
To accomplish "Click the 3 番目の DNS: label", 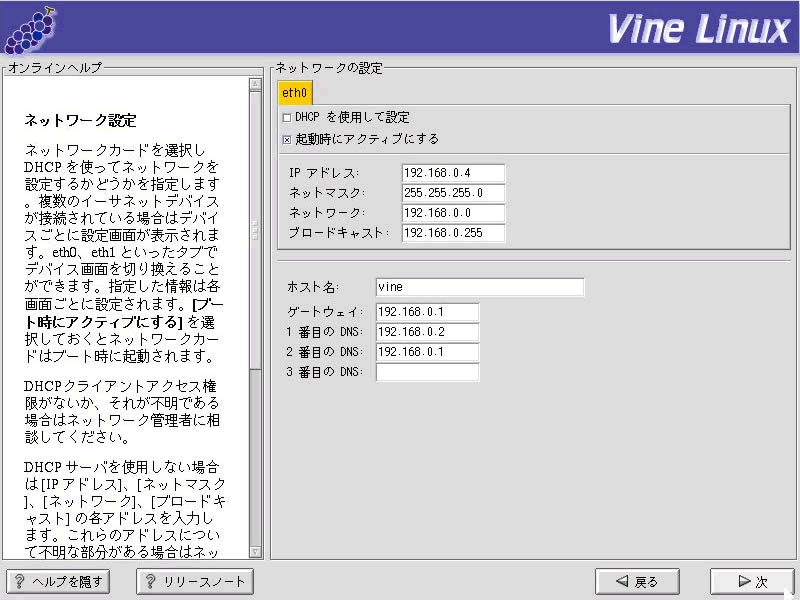I will [325, 372].
